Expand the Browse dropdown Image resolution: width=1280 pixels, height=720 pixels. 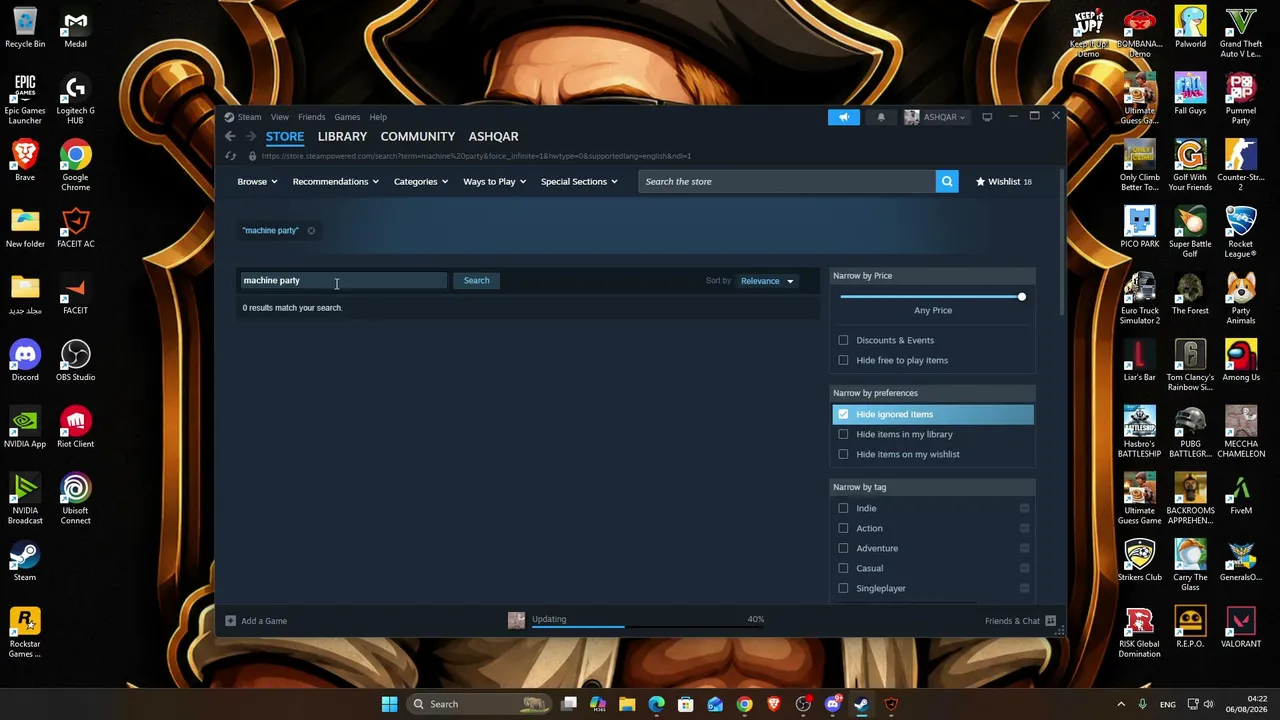[x=258, y=182]
